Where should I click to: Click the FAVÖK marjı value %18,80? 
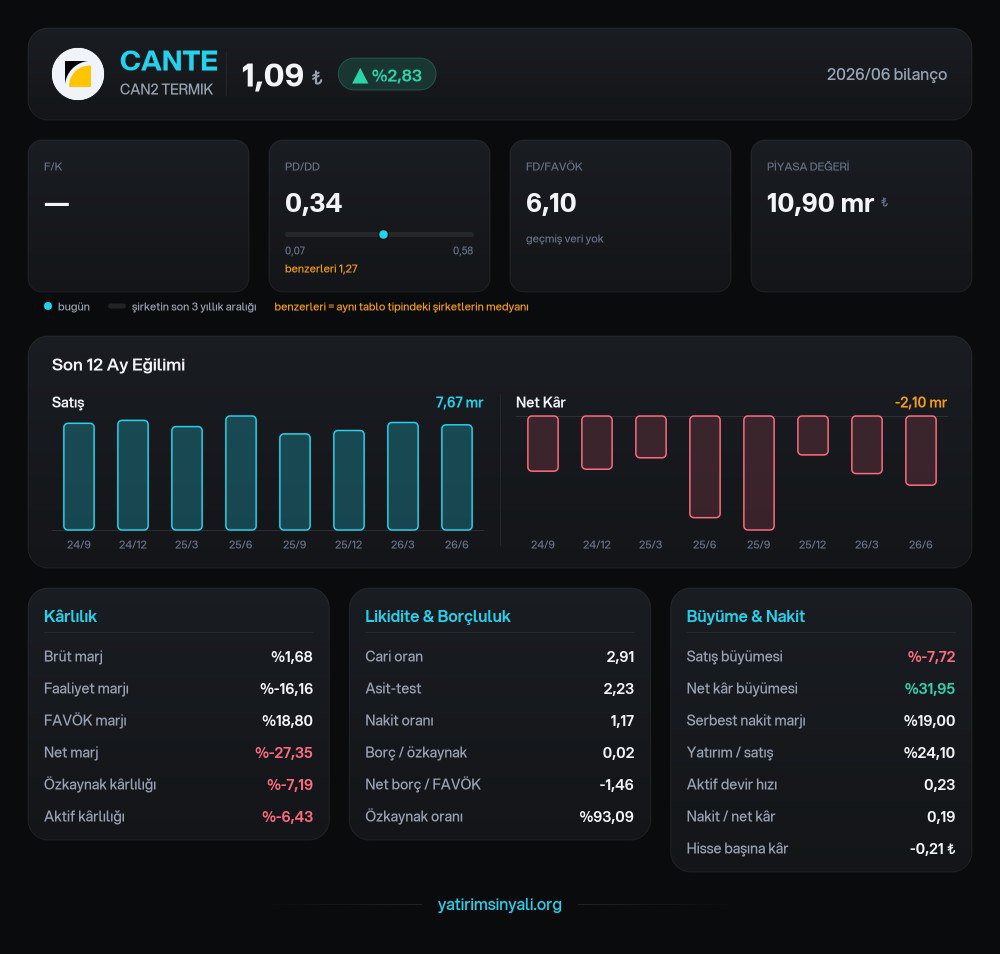(287, 721)
